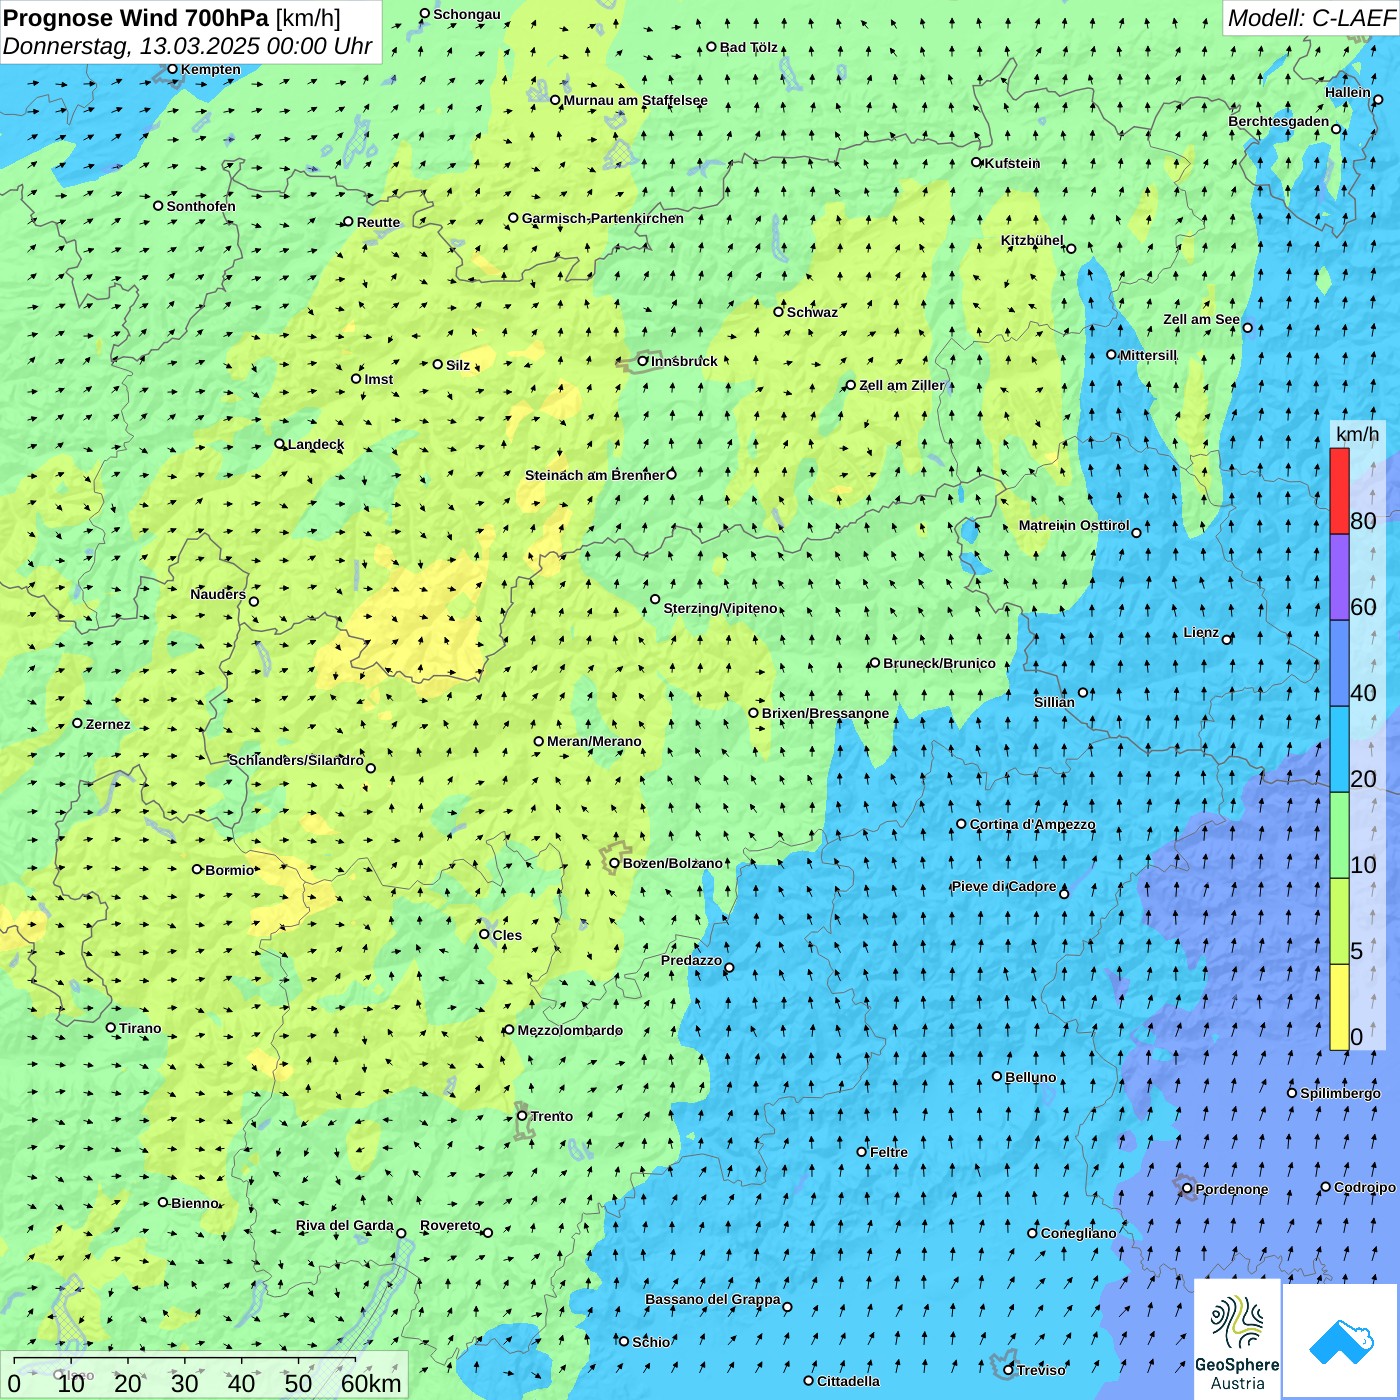Click the 'Kitzbühel' label
The width and height of the screenshot is (1400, 1400).
1032,240
